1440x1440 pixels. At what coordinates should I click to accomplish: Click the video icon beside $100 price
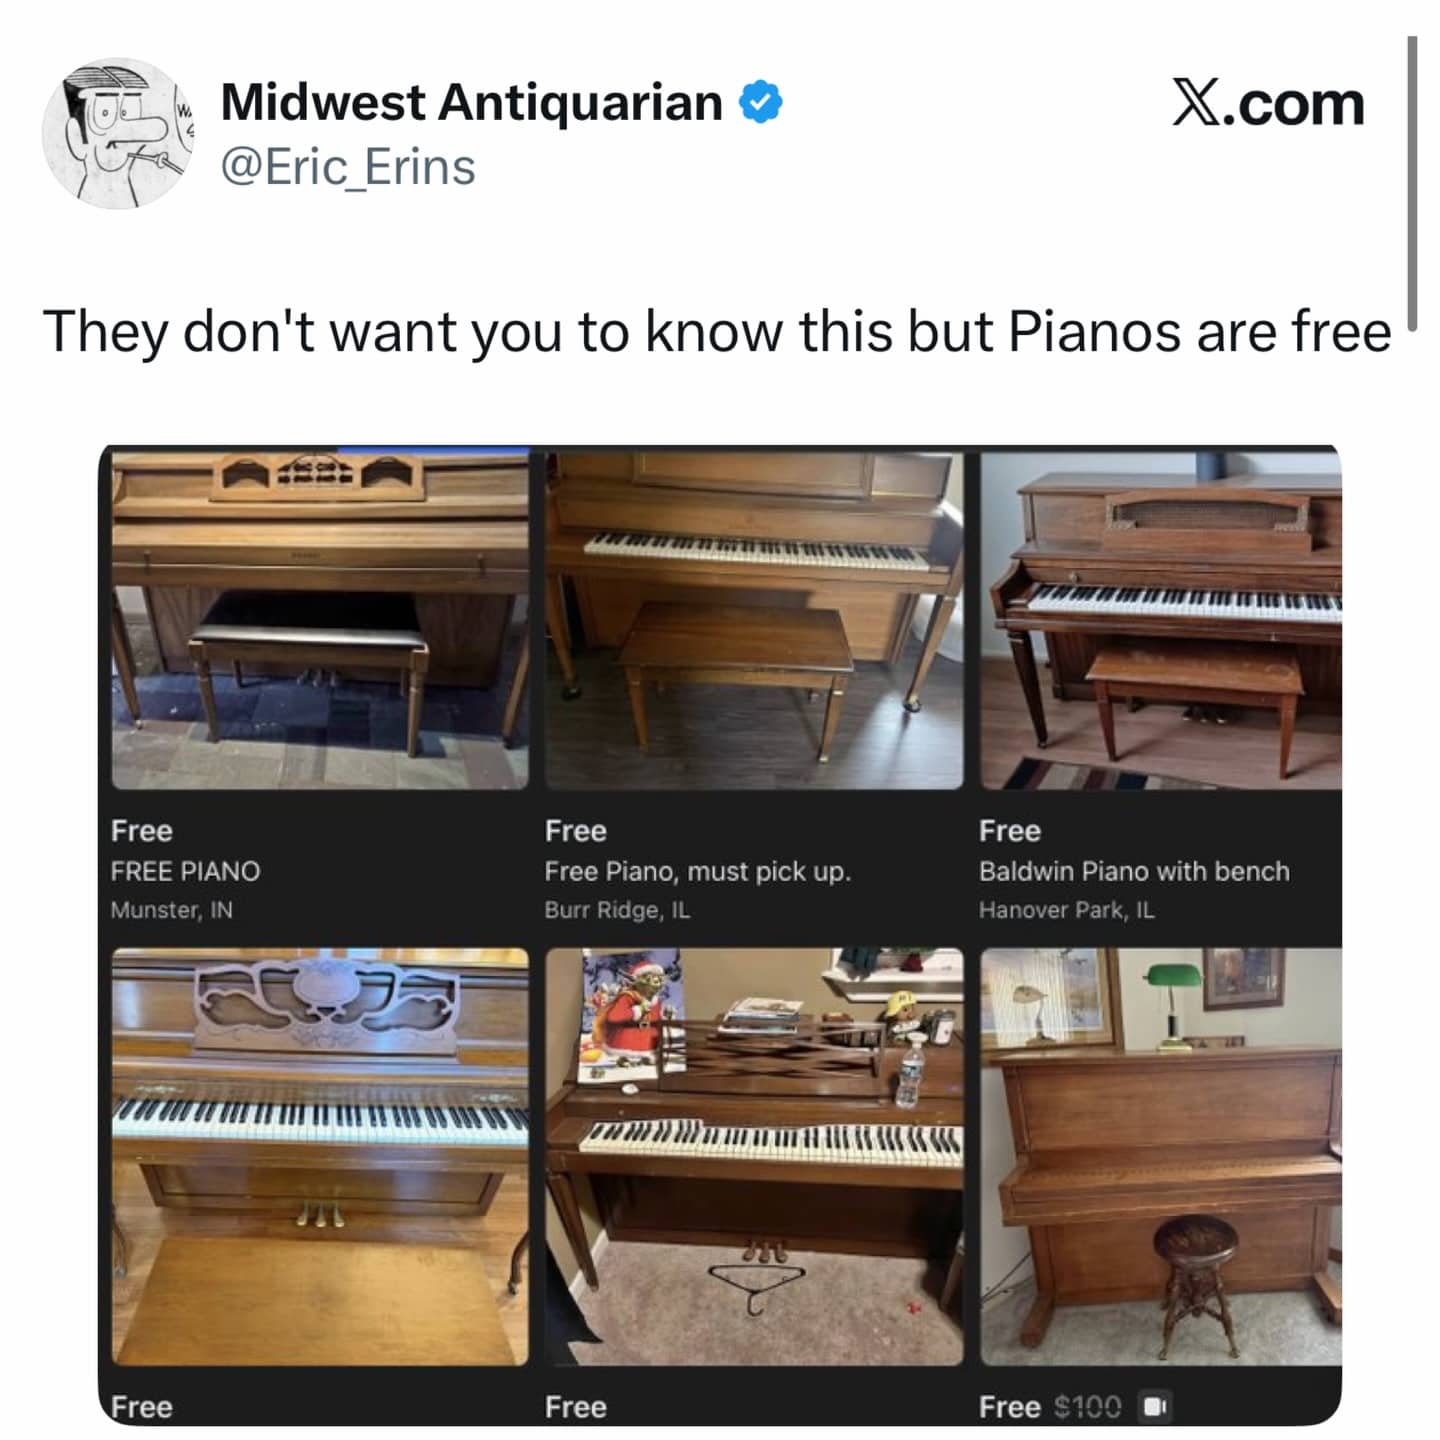[x=1154, y=1406]
